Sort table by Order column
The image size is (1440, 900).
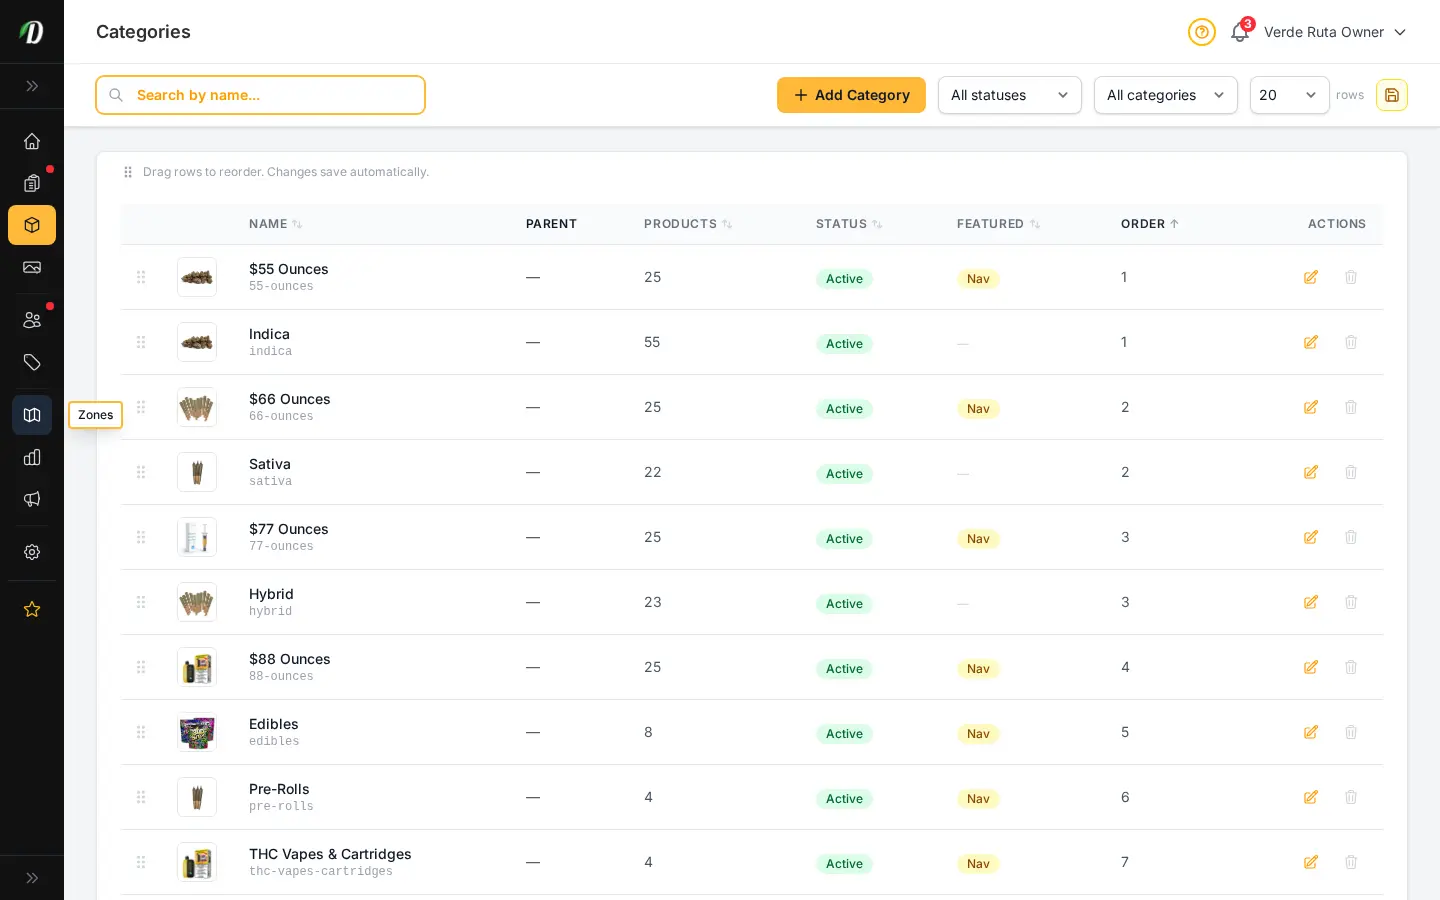tap(1150, 224)
